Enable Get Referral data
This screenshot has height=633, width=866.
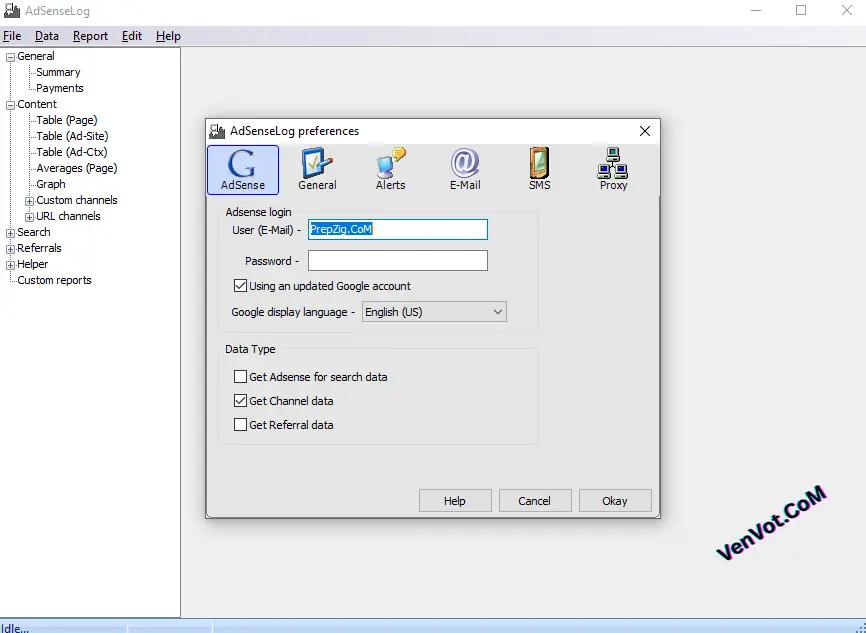point(240,425)
